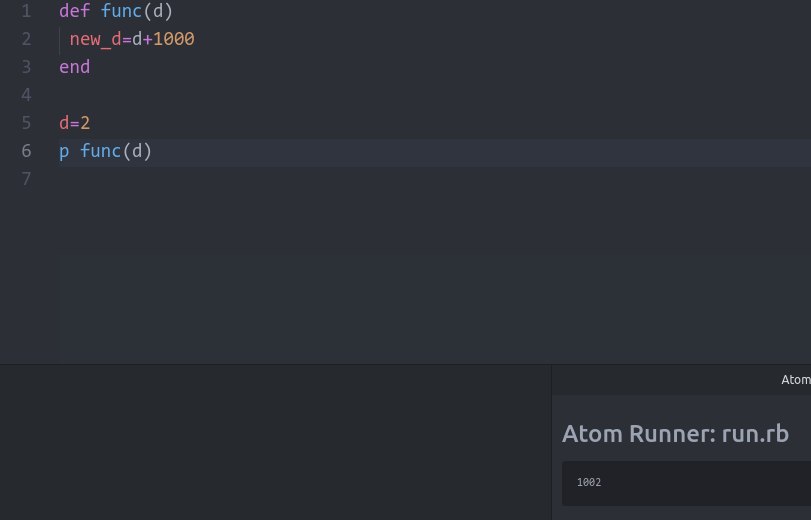Click line number 7 in the gutter
Viewport: 811px width, 520px height.
click(26, 179)
